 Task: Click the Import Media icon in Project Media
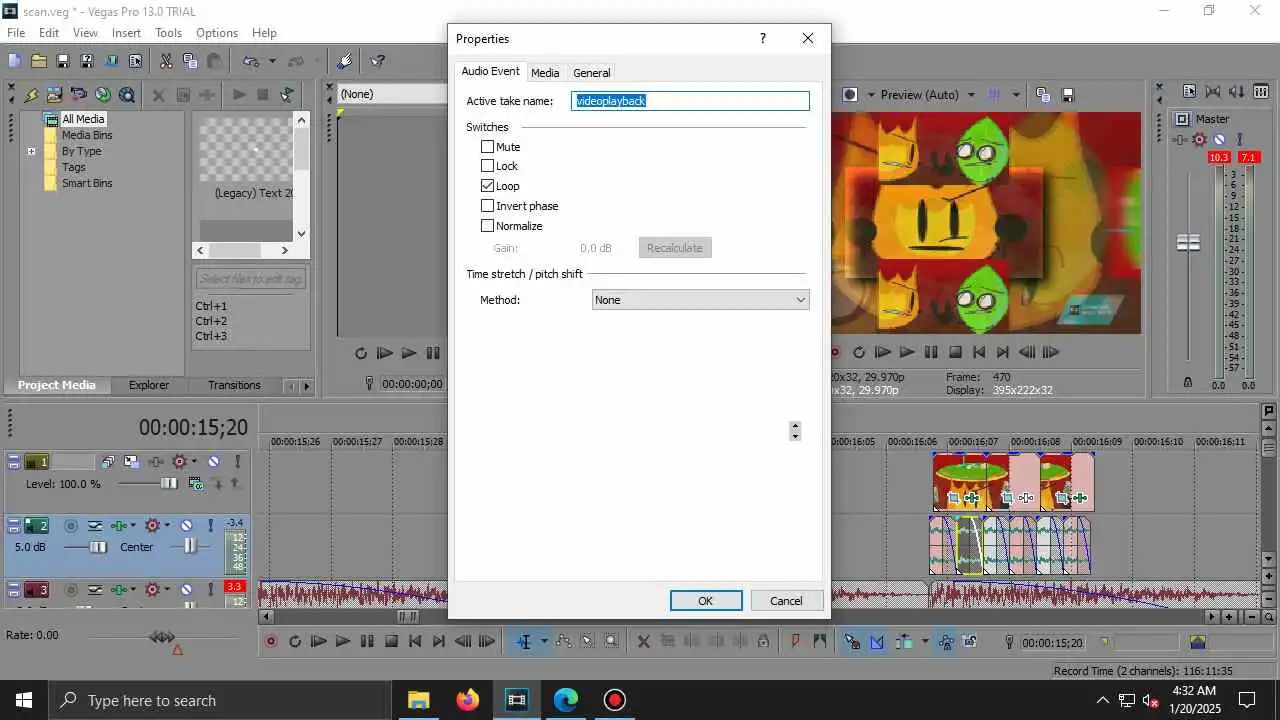55,95
